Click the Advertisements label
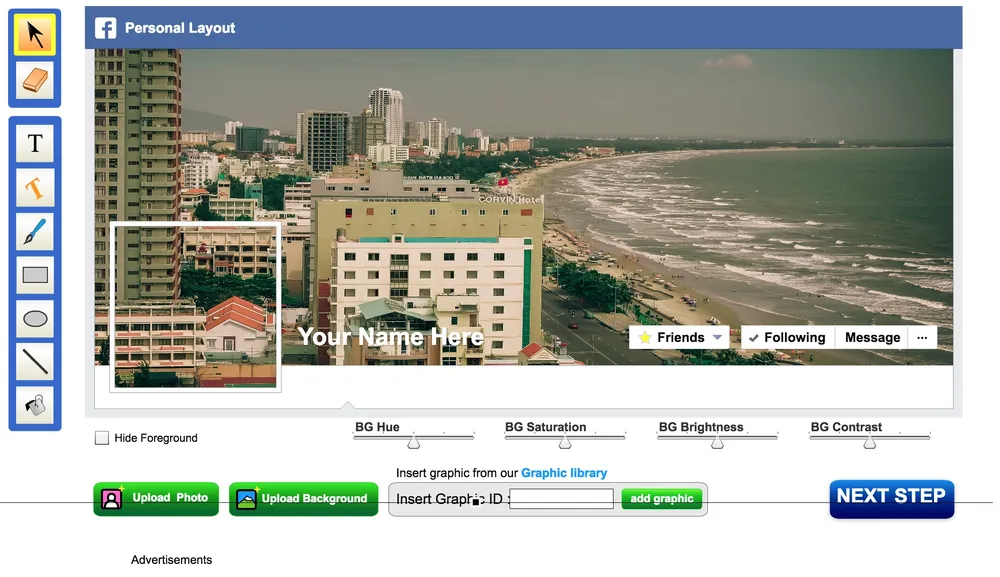 click(x=172, y=560)
